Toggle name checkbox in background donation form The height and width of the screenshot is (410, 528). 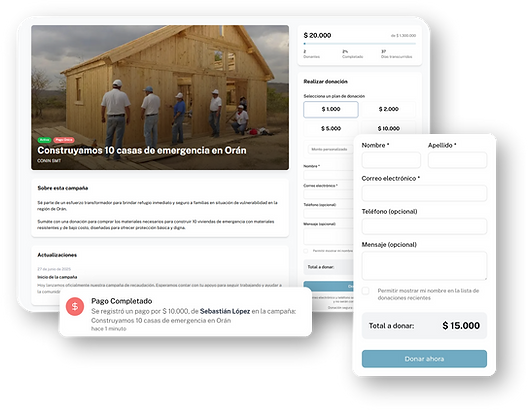(306, 251)
